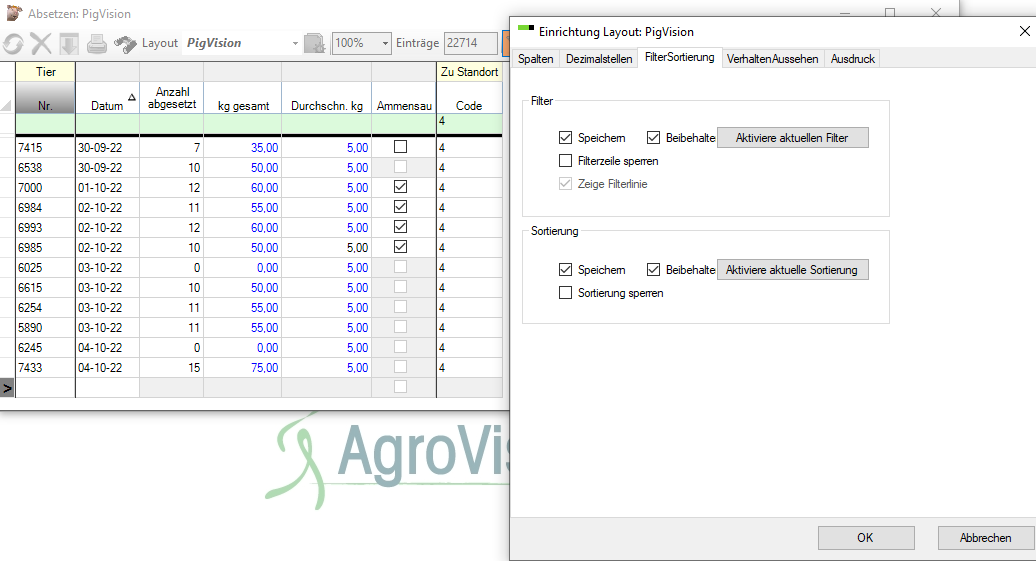Click the Abbrechen button
Image resolution: width=1036 pixels, height=561 pixels.
point(985,538)
